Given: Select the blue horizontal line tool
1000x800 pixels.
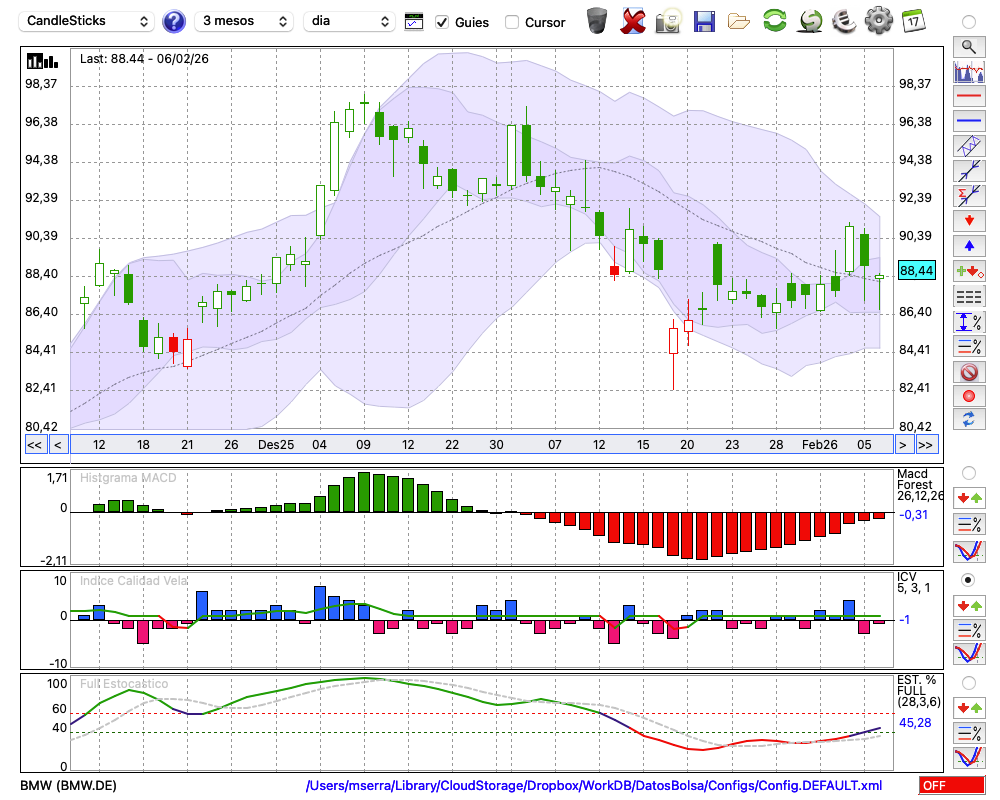Looking at the screenshot, I should [968, 121].
